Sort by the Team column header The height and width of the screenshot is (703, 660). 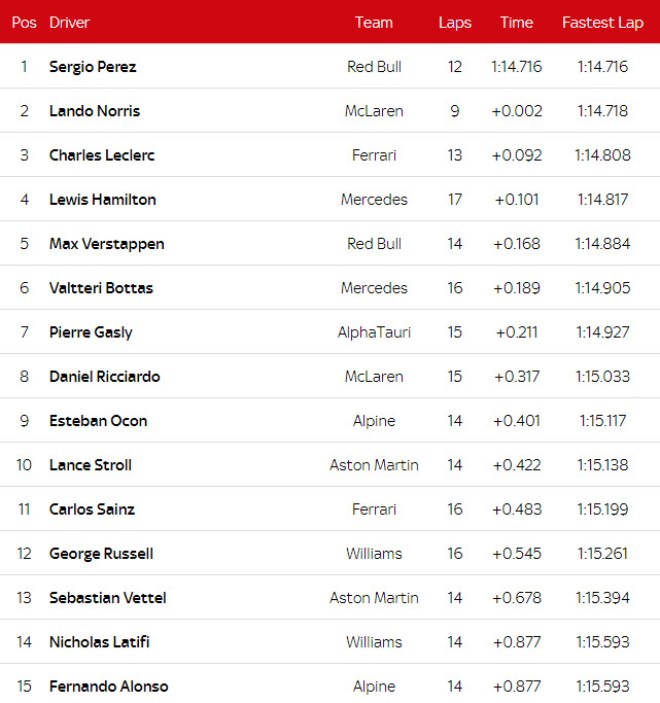(x=374, y=22)
